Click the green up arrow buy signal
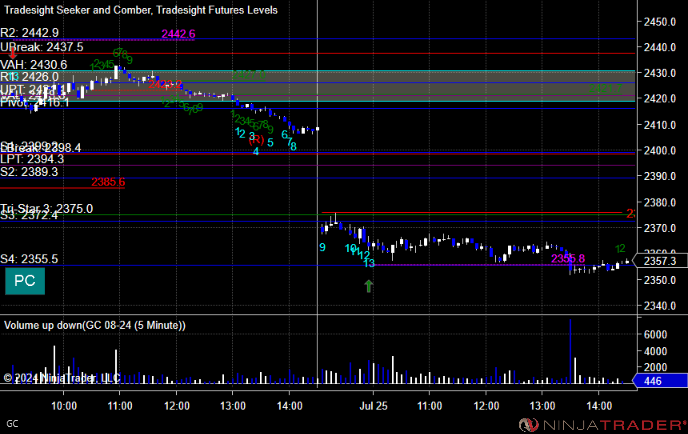Image resolution: width=688 pixels, height=434 pixels. tap(369, 286)
